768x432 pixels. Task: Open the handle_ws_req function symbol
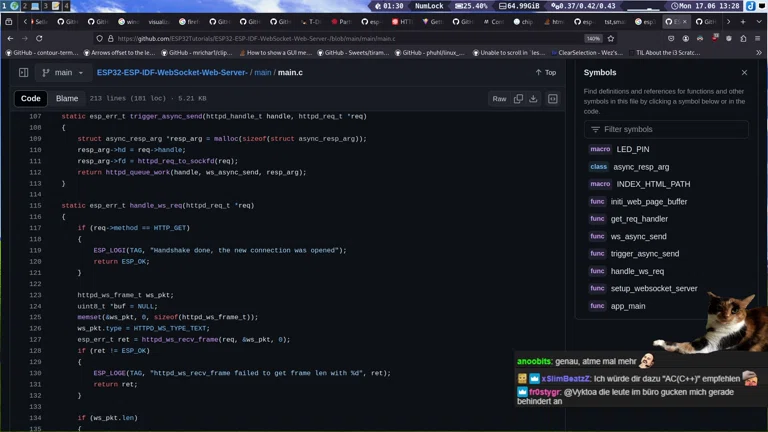[637, 271]
